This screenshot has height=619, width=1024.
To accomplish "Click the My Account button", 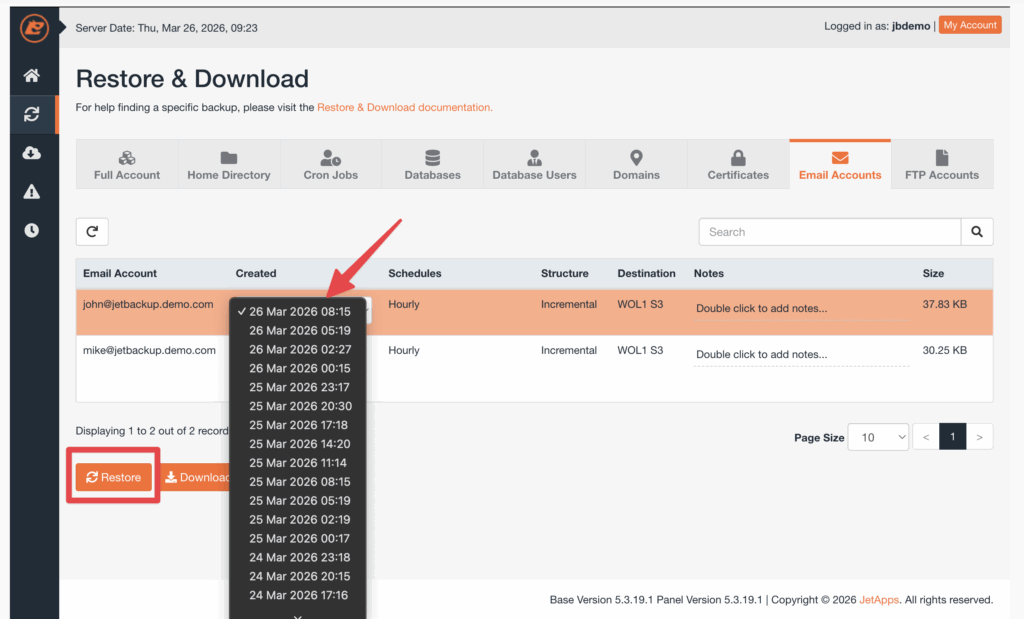I will tap(969, 25).
